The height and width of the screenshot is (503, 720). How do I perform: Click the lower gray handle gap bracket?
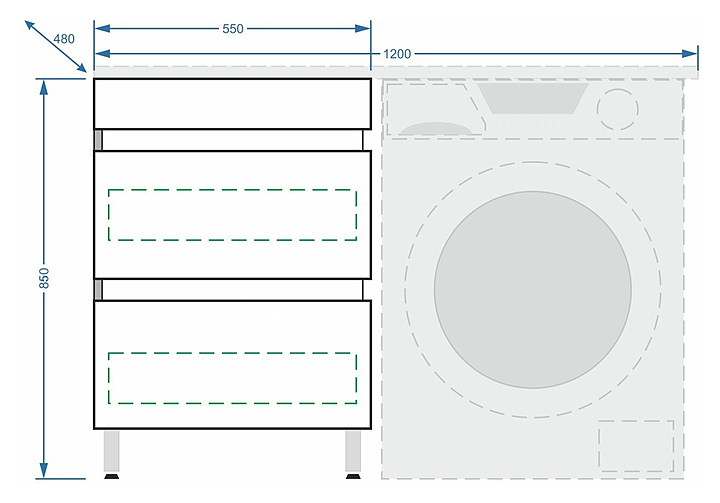[98, 290]
